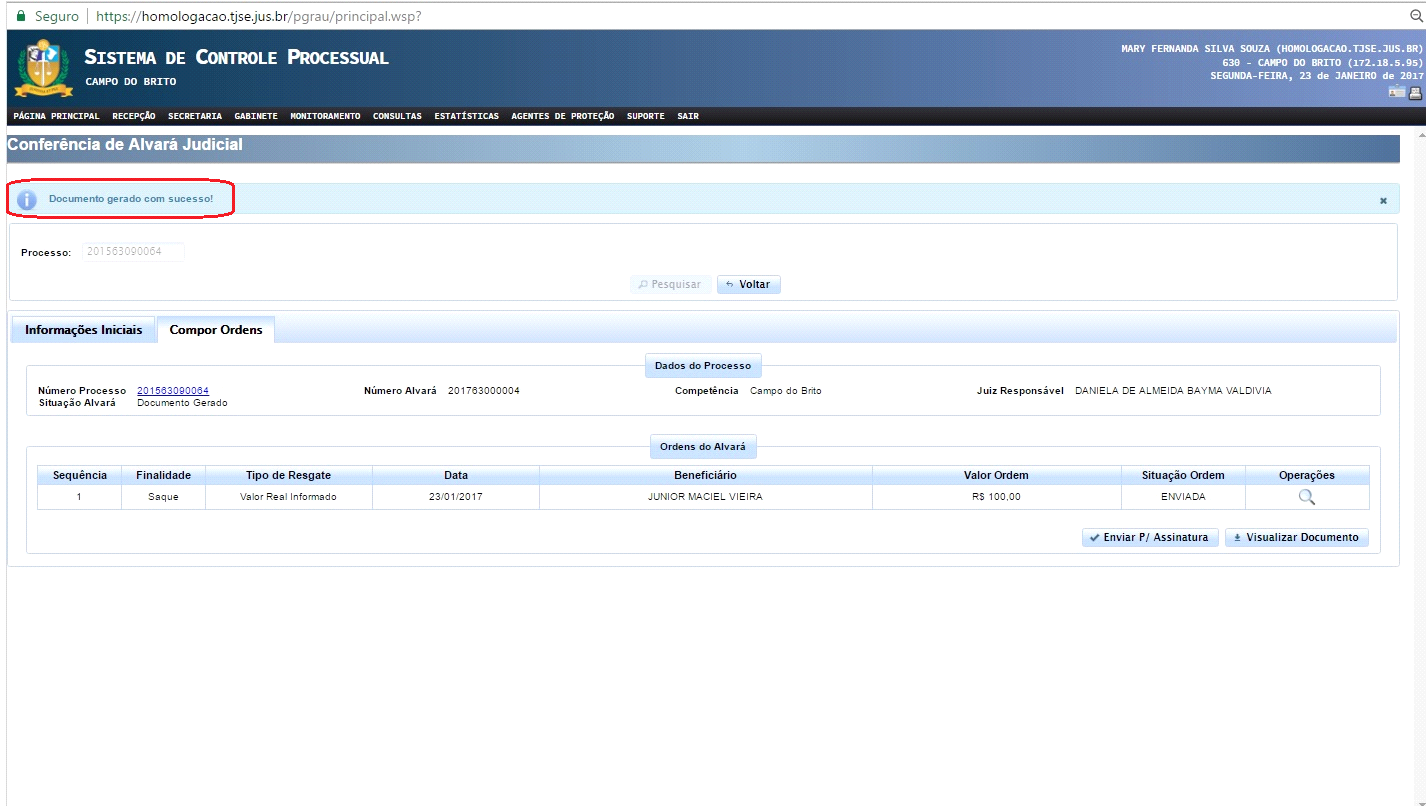Image resolution: width=1426 pixels, height=806 pixels.
Task: Click Sair to log out
Action: (688, 116)
